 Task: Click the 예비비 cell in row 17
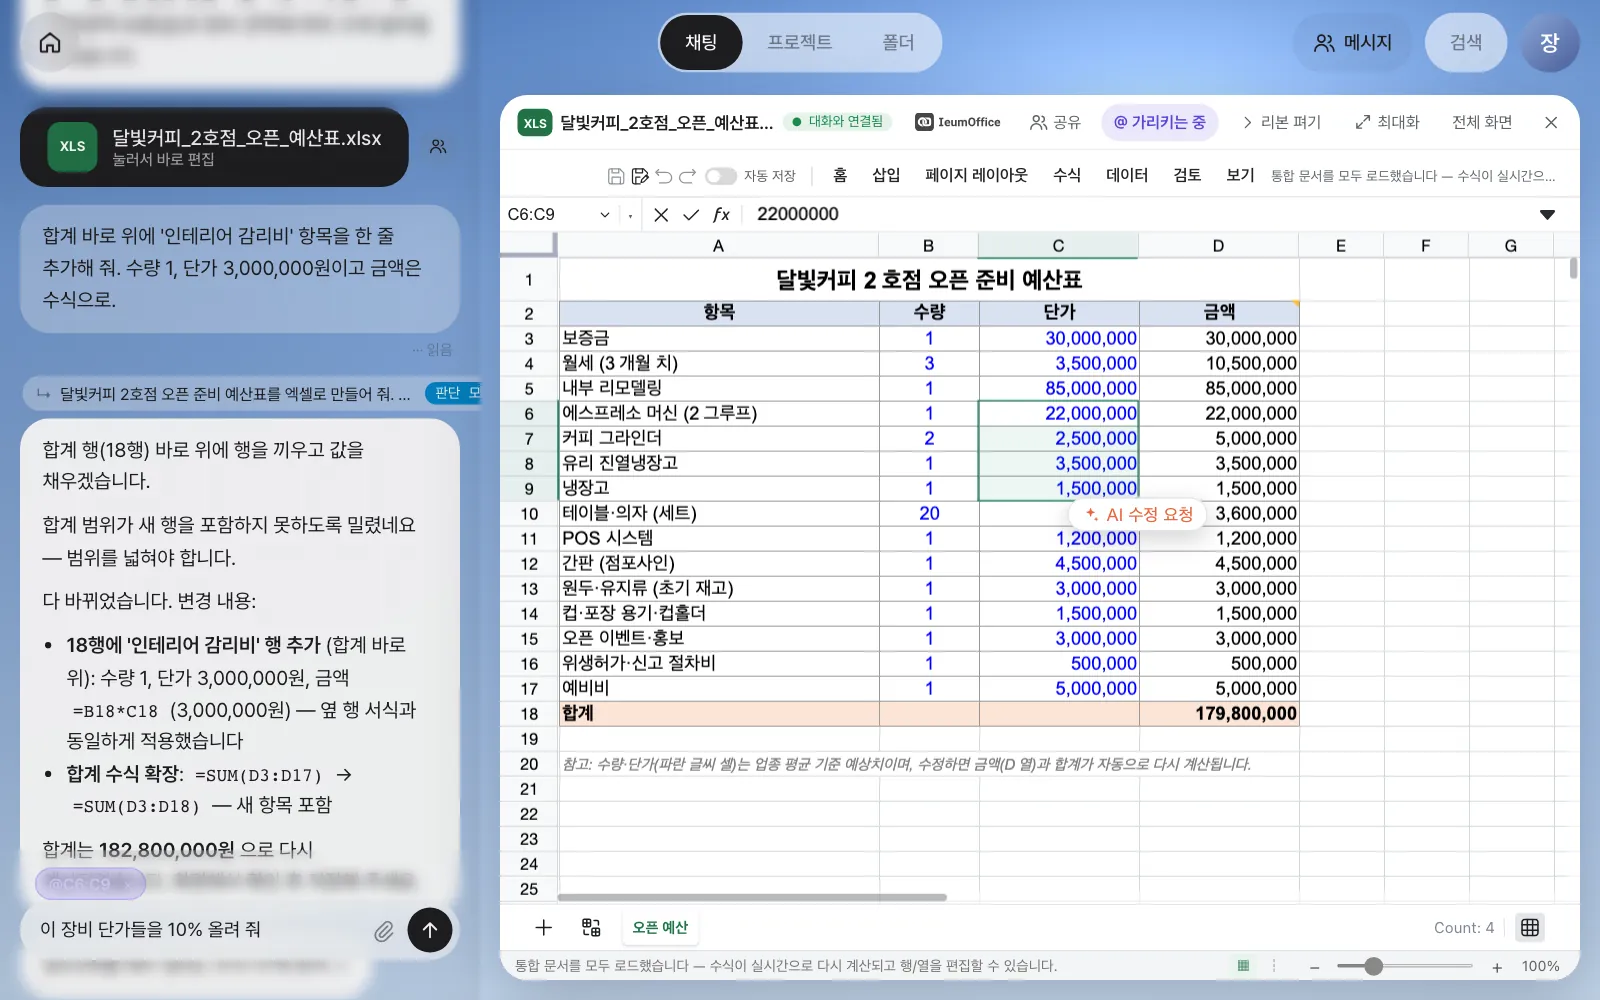tap(719, 689)
